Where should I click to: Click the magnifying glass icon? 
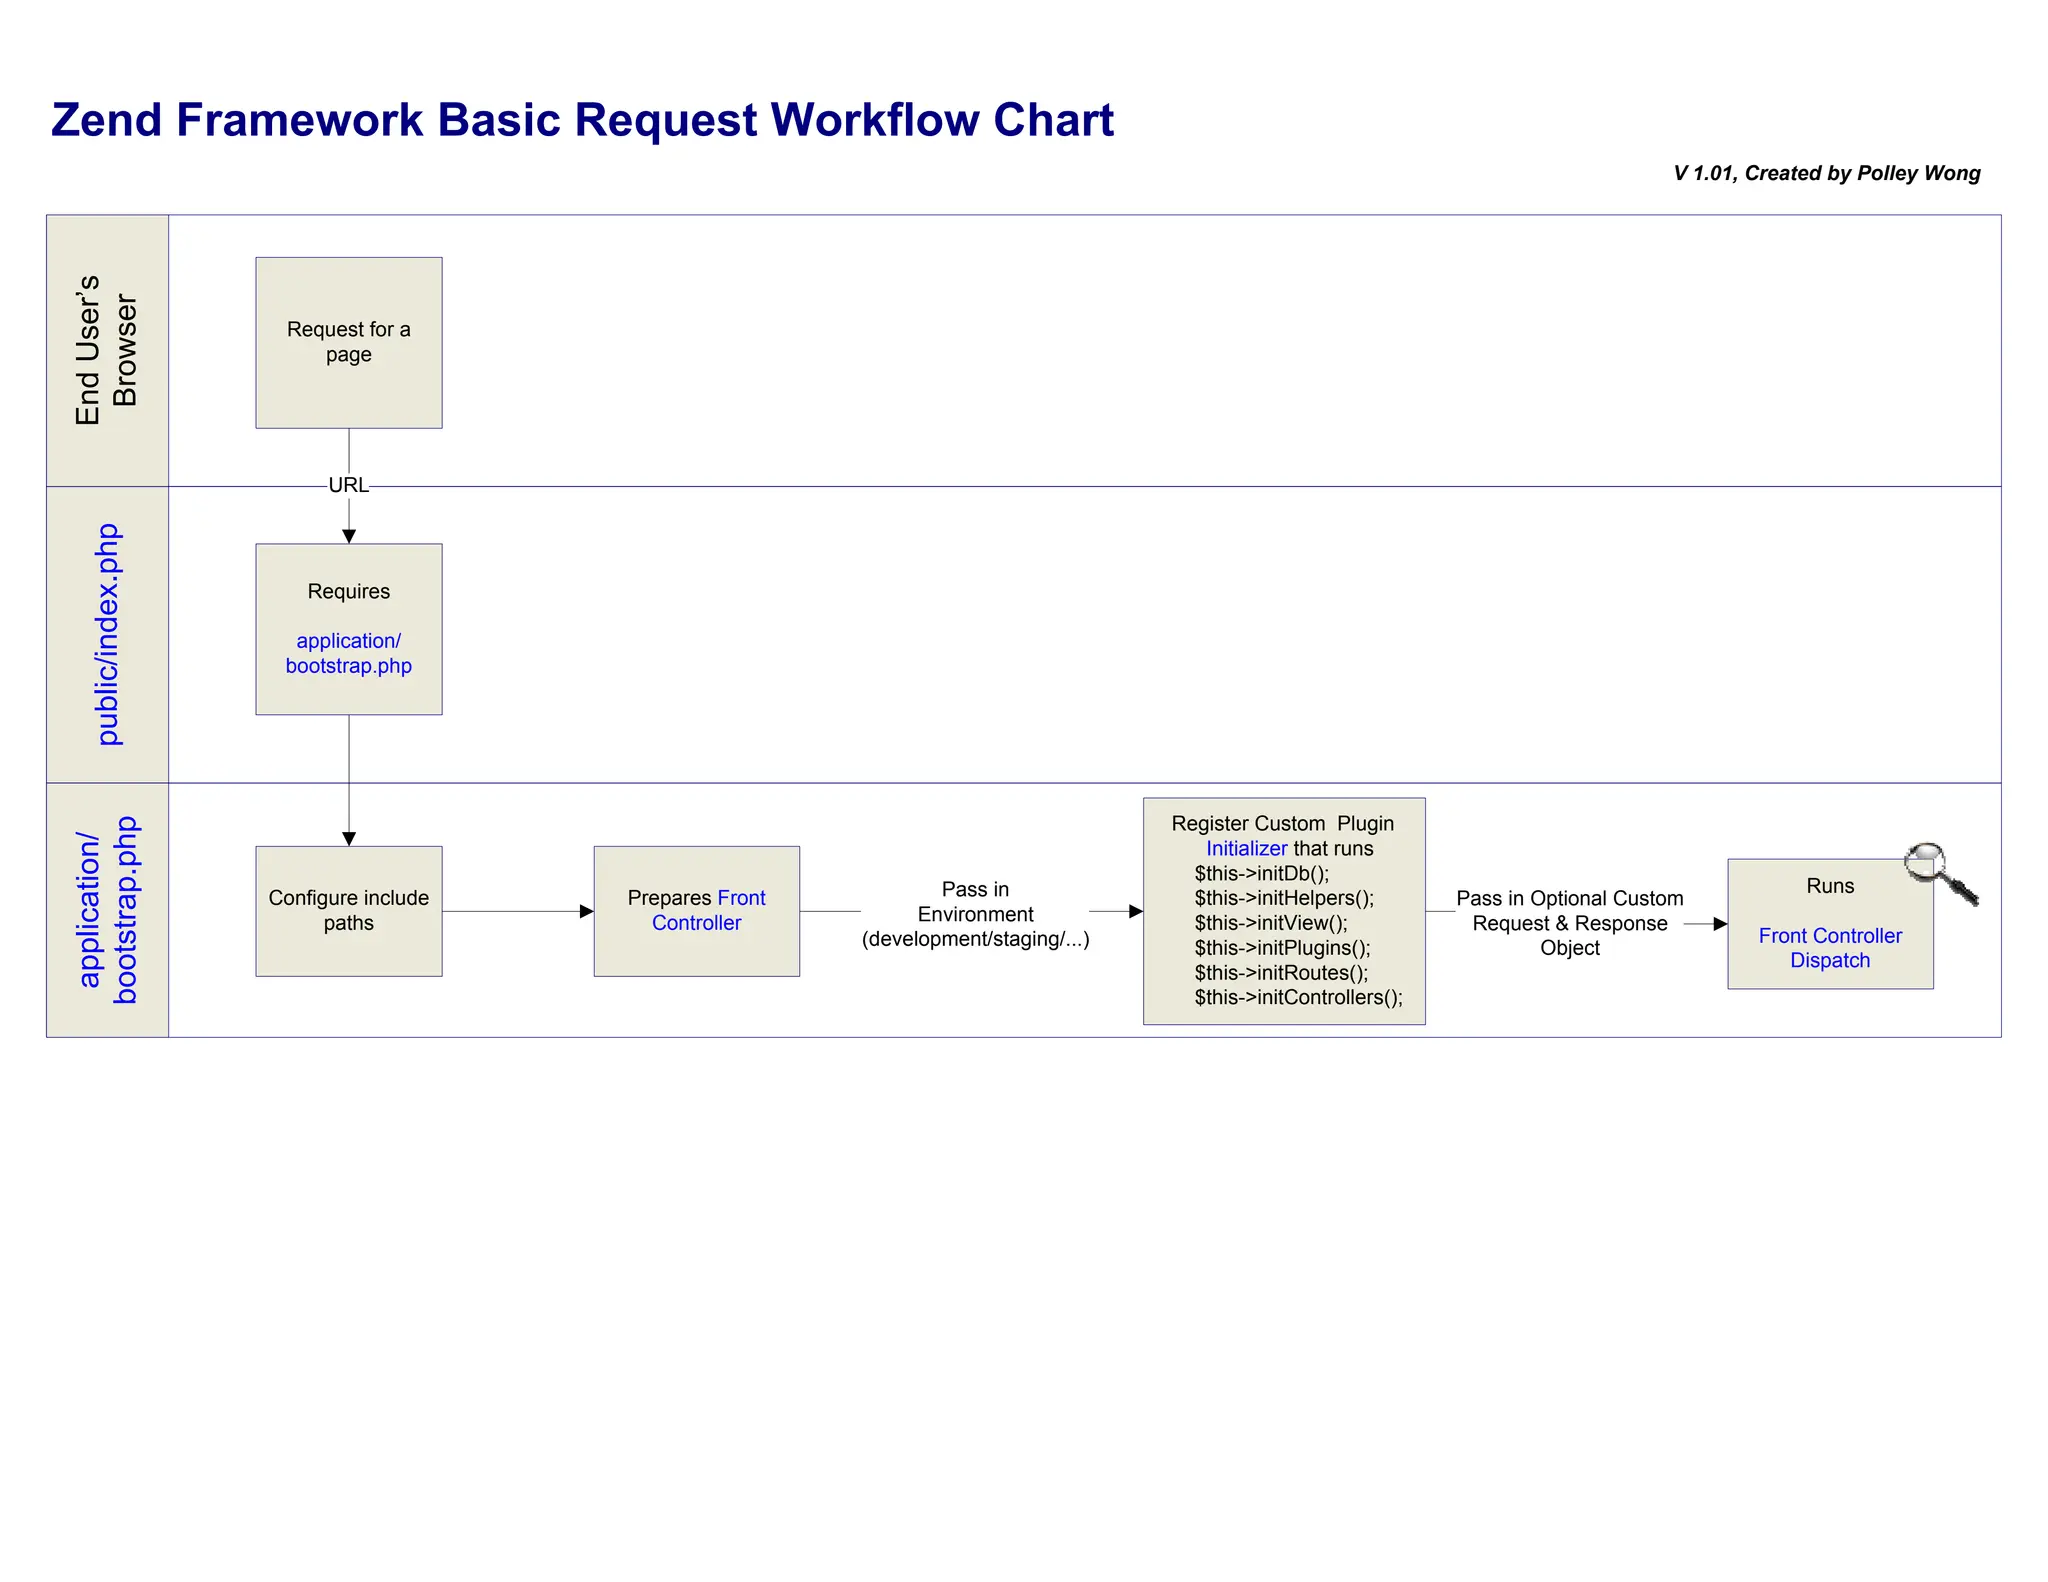(x=1938, y=872)
